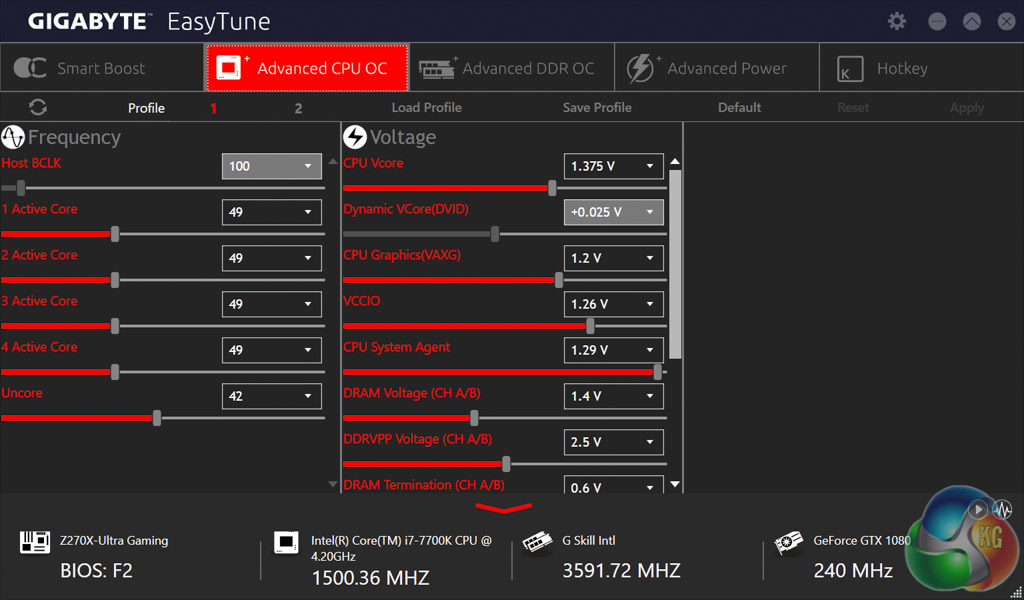Click the Host BCLK slider handle
Viewport: 1024px width, 600px height.
(21, 188)
